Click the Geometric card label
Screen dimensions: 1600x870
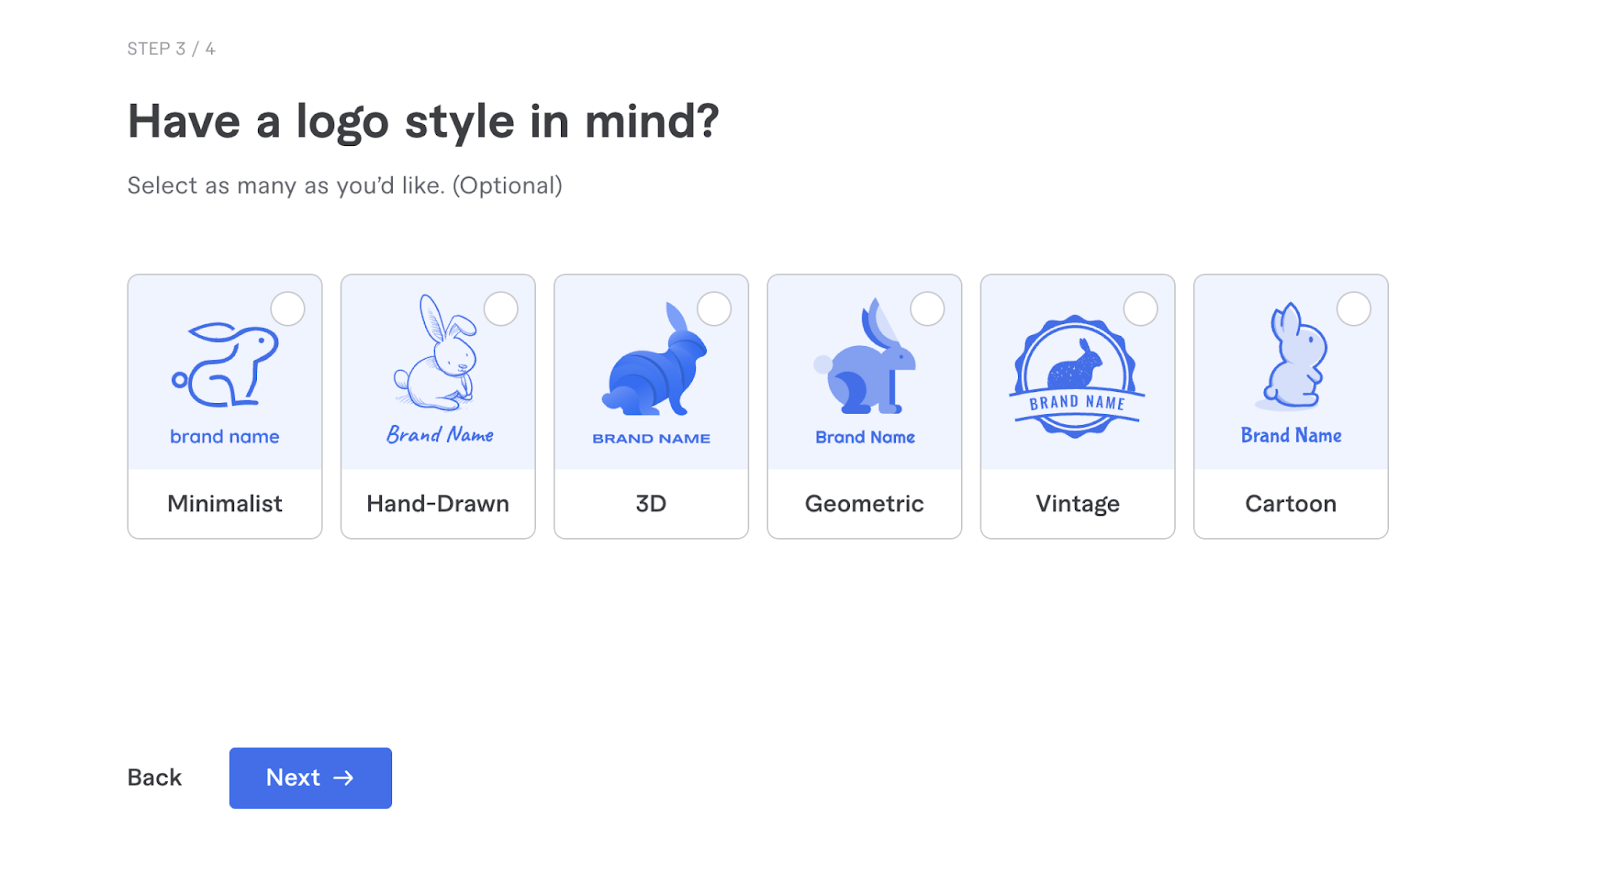[x=864, y=503]
